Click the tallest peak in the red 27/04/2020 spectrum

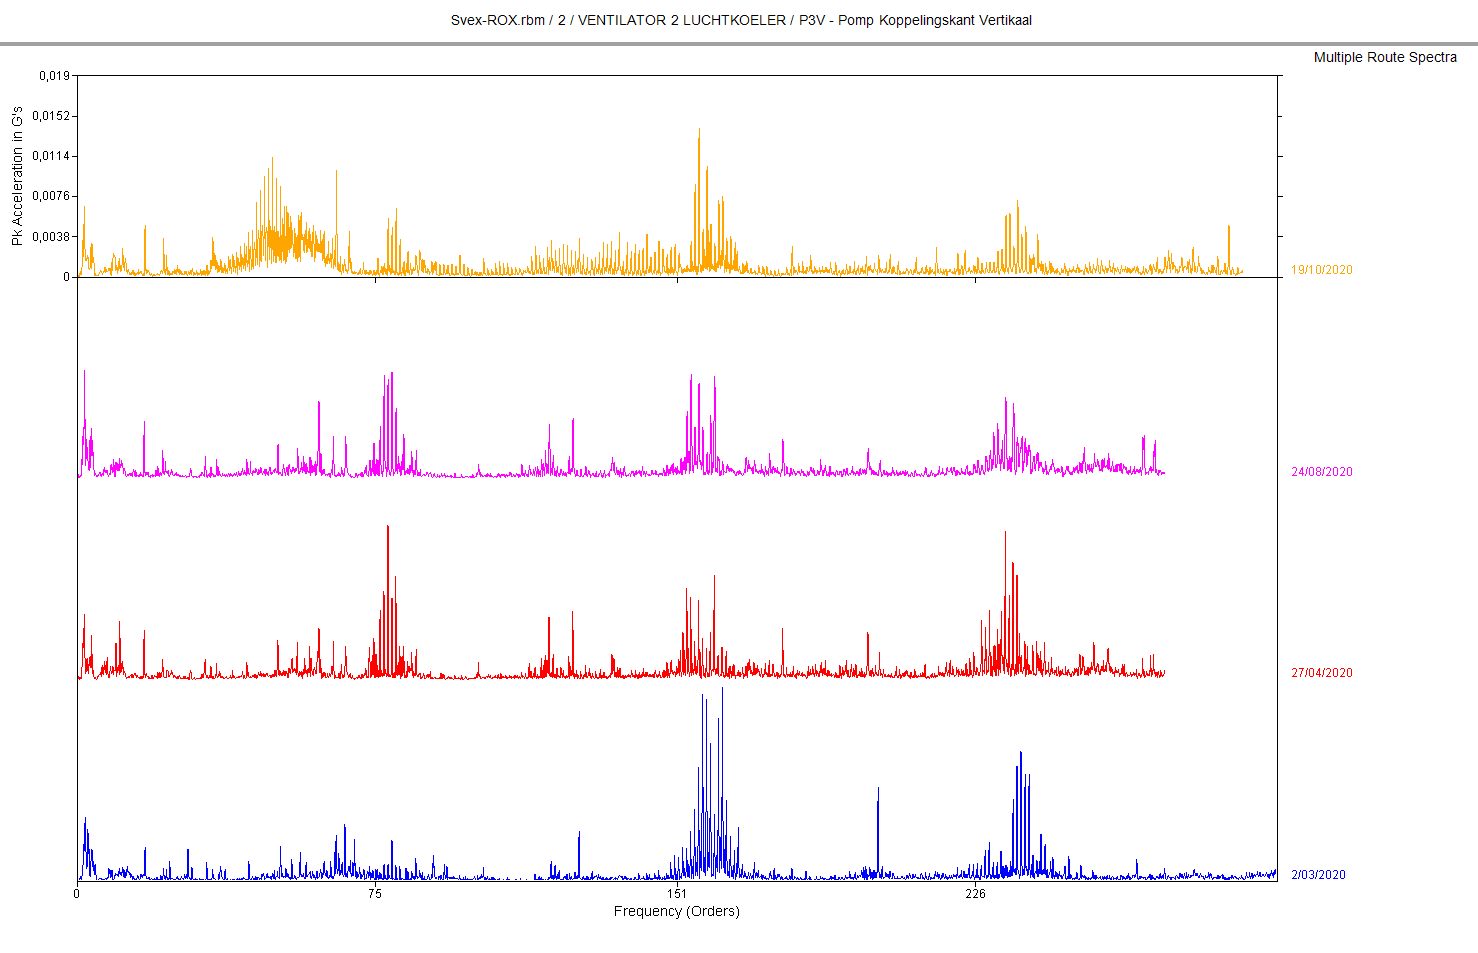387,528
